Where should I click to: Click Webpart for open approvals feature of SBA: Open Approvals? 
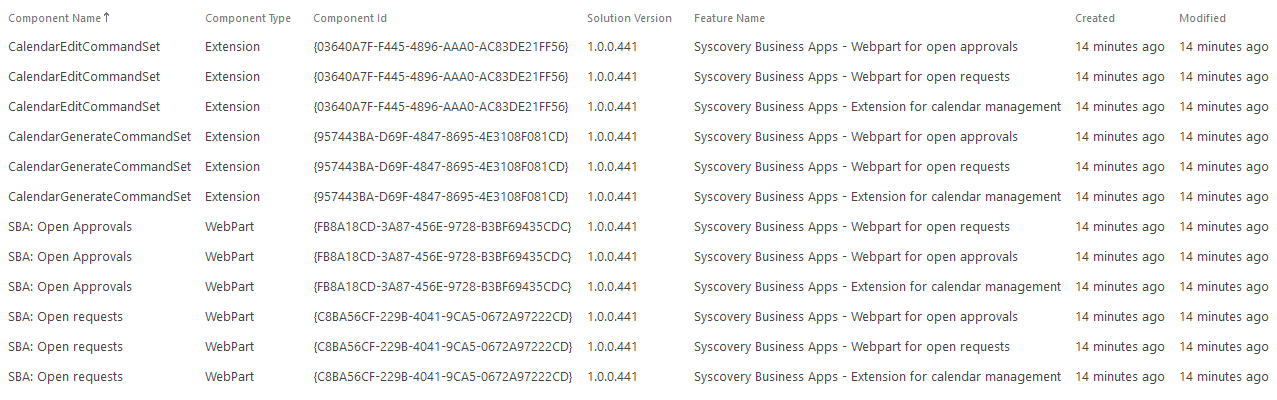[x=856, y=257]
